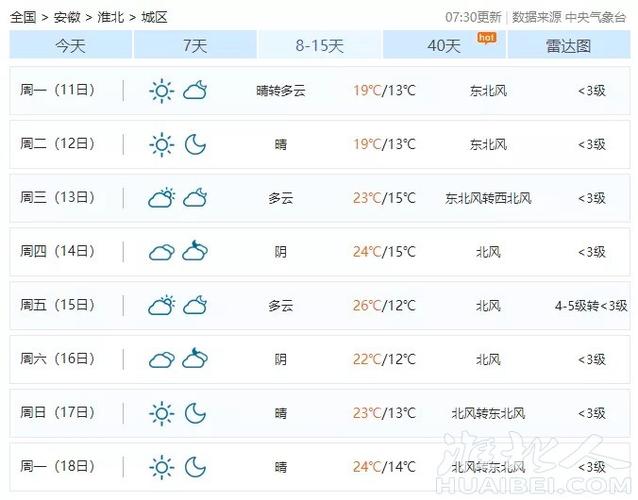Image resolution: width=638 pixels, height=500 pixels.
Task: Click the 26℃/12℃ temperature
Action: 384,306
